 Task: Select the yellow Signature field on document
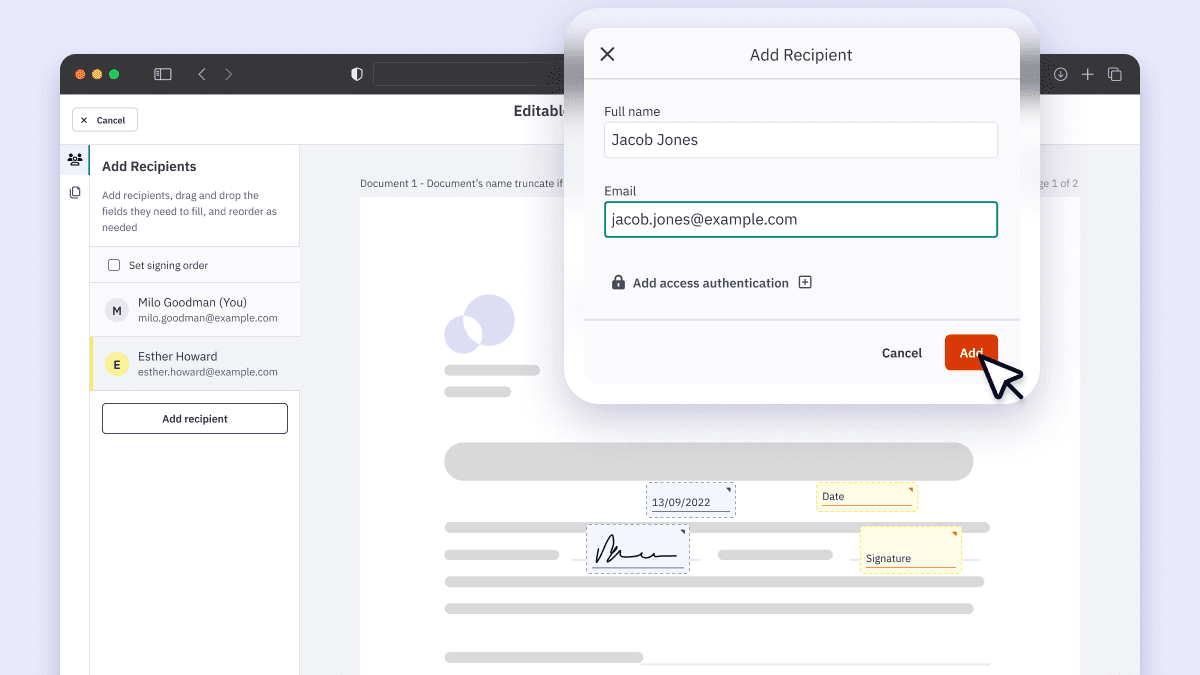[911, 550]
